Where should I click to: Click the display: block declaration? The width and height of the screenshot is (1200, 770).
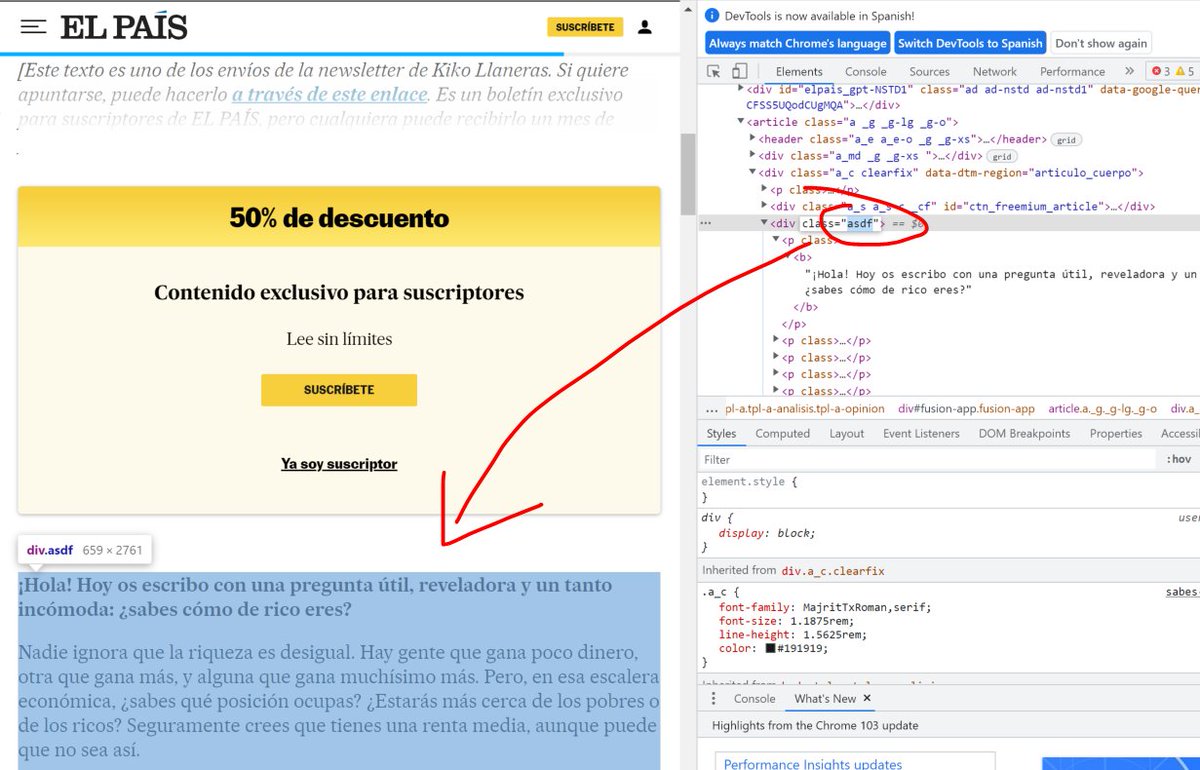click(x=767, y=533)
